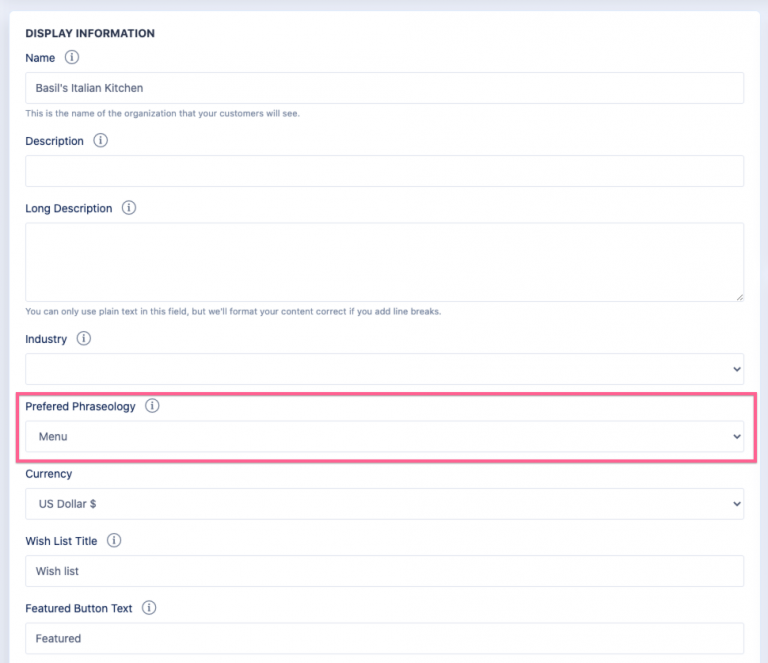The image size is (768, 663).
Task: Click the Currency label text
Action: coord(48,474)
